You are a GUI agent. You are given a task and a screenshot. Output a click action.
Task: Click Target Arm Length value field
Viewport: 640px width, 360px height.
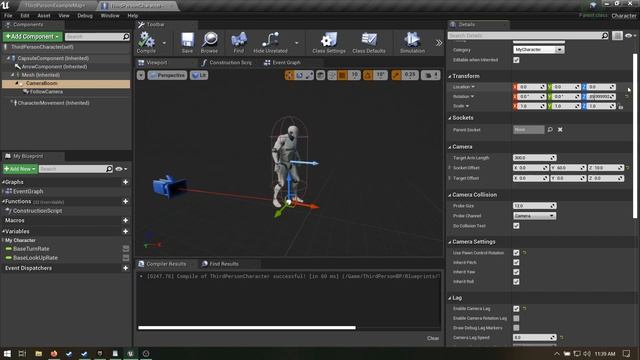click(535, 158)
